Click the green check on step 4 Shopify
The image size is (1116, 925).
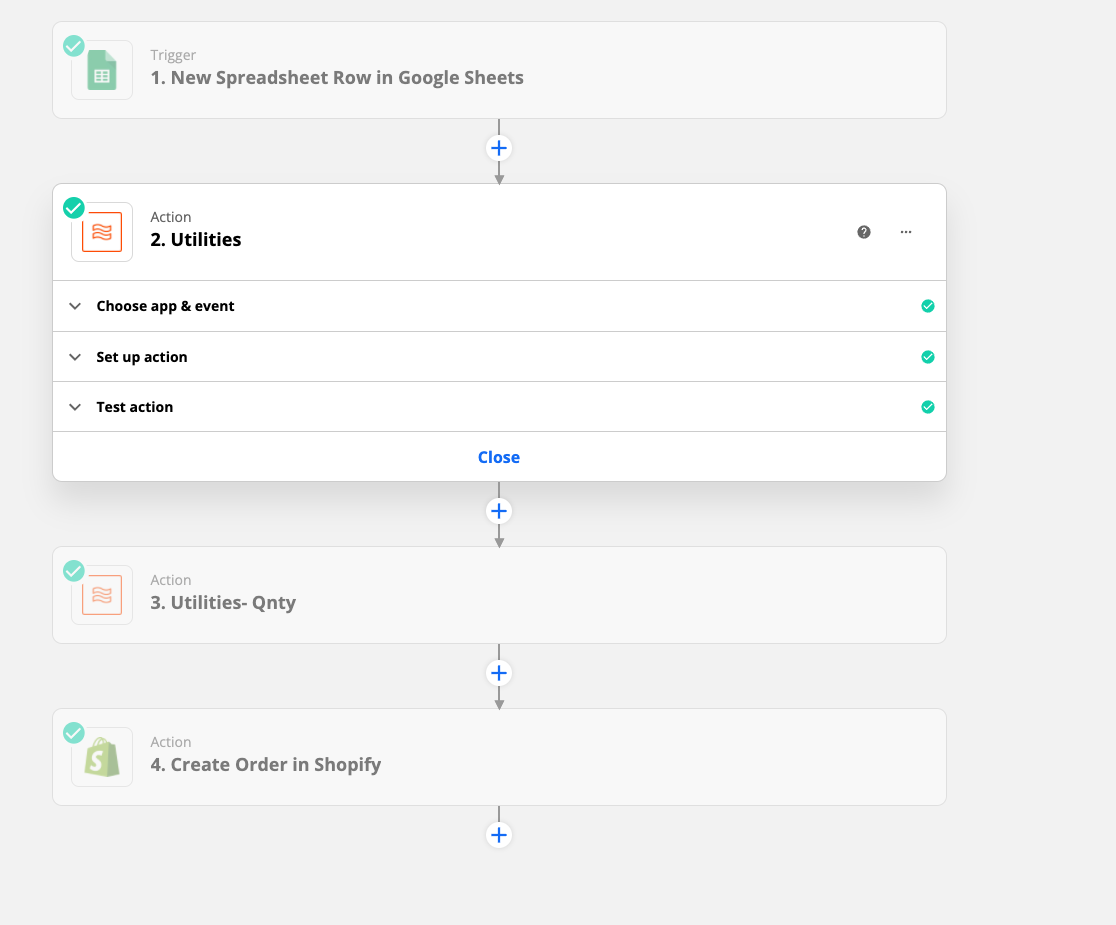tap(73, 733)
